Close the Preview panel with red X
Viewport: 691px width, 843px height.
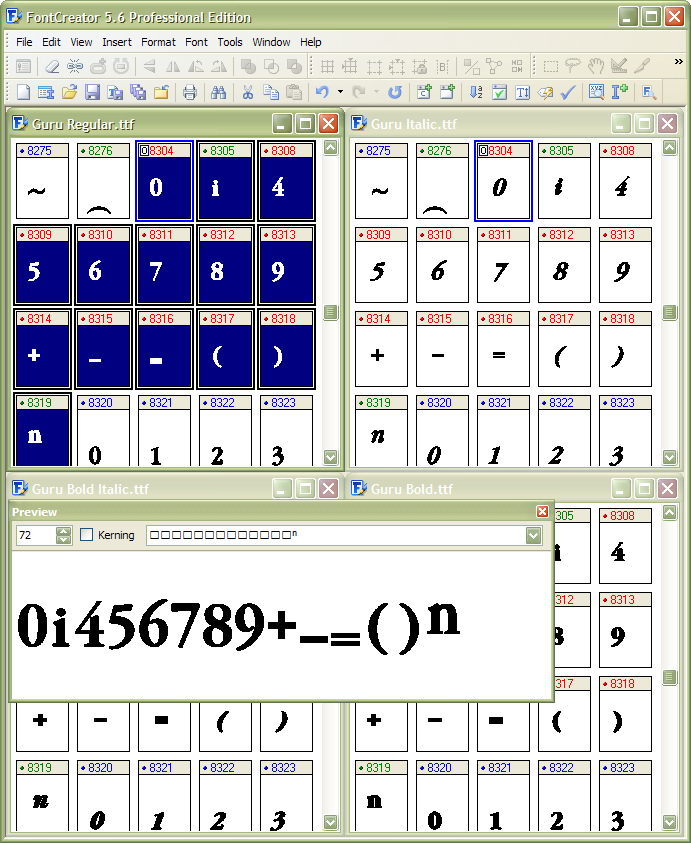[543, 511]
